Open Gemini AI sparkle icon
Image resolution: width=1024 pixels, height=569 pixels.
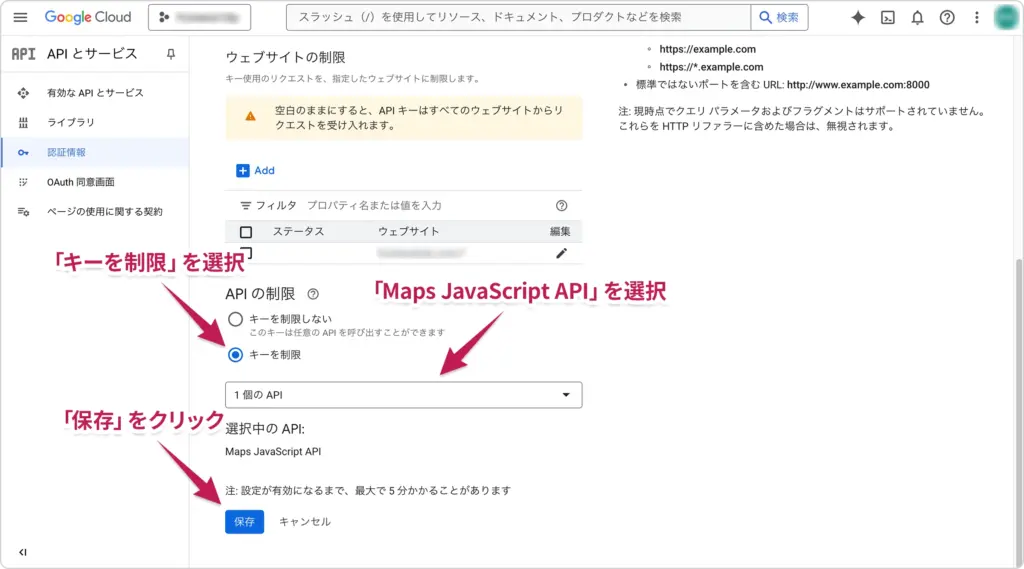(857, 18)
